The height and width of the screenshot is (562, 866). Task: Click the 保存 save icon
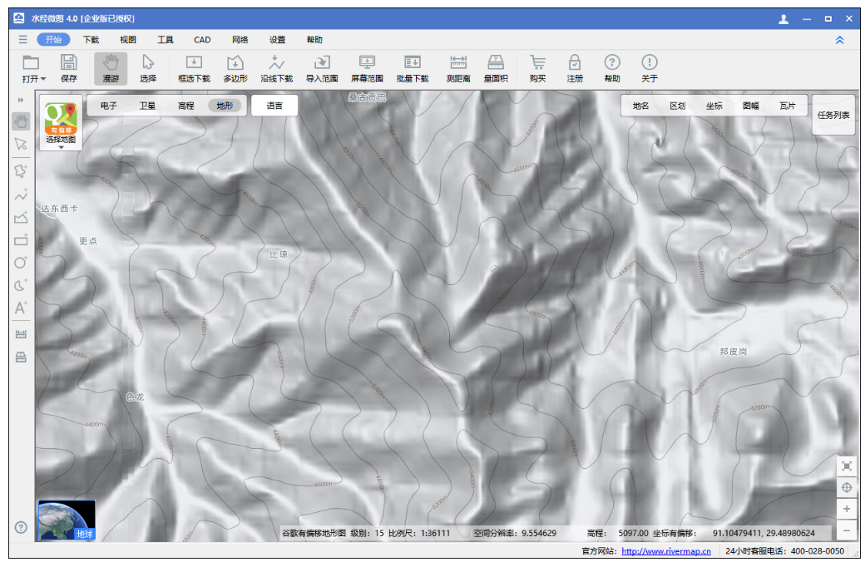click(68, 67)
